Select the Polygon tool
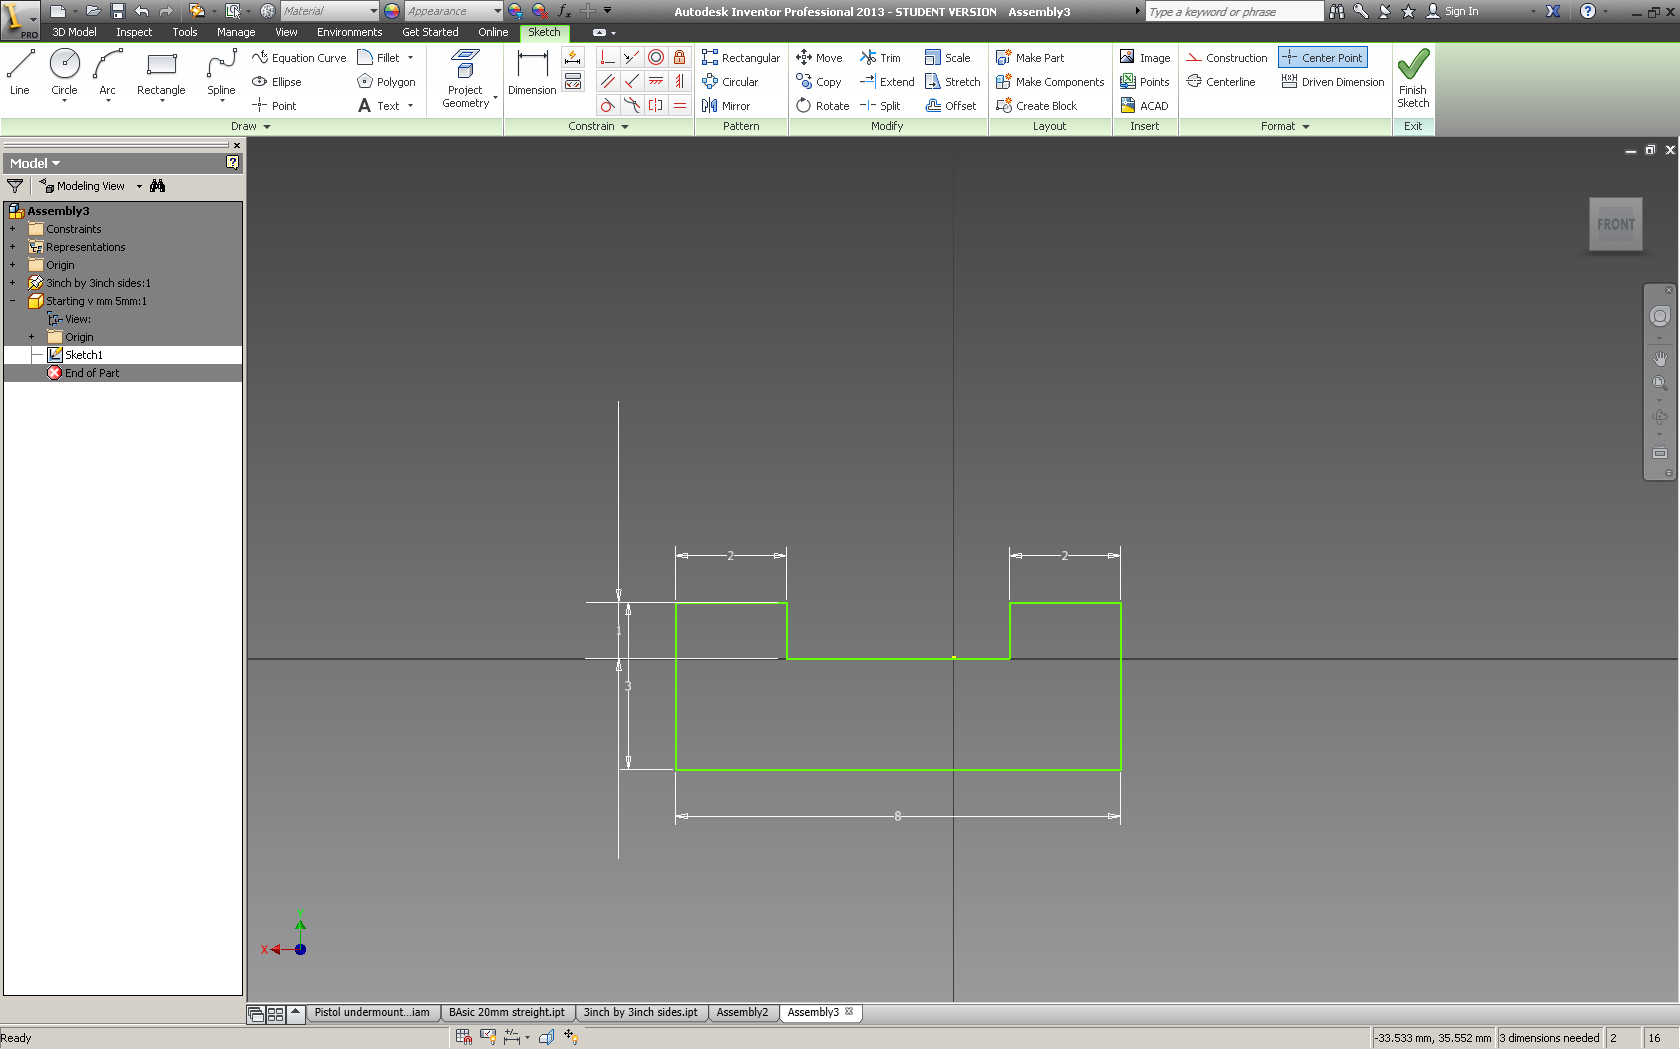The image size is (1680, 1050). [386, 82]
